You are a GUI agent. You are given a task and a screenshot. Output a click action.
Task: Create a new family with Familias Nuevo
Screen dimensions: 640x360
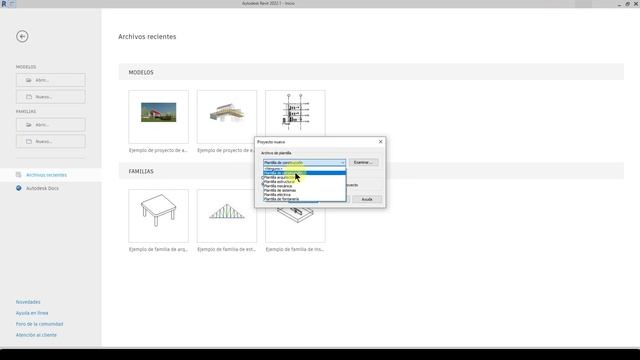pos(51,141)
